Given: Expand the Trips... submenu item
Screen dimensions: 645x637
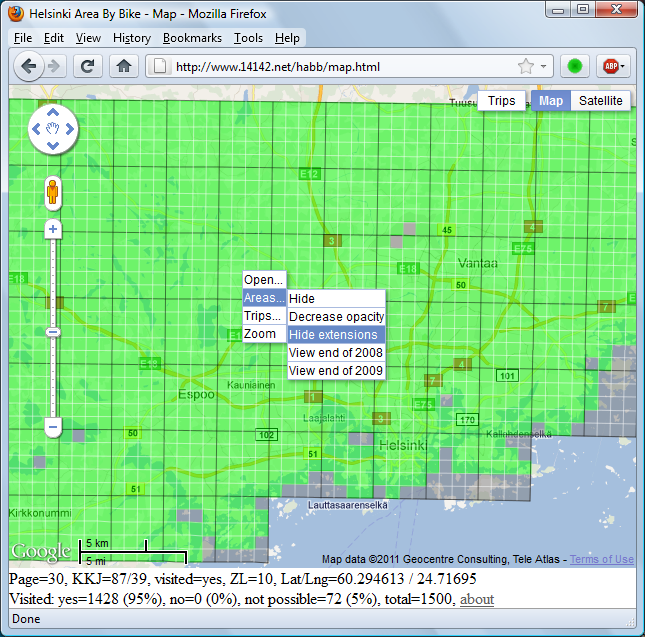Looking at the screenshot, I should coord(264,316).
